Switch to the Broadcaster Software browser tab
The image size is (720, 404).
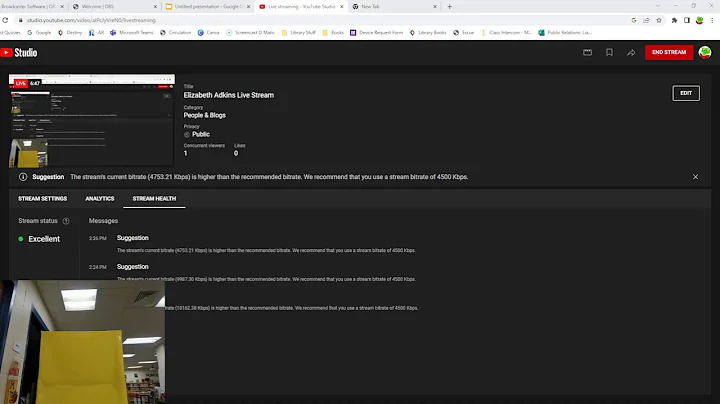[x=32, y=6]
